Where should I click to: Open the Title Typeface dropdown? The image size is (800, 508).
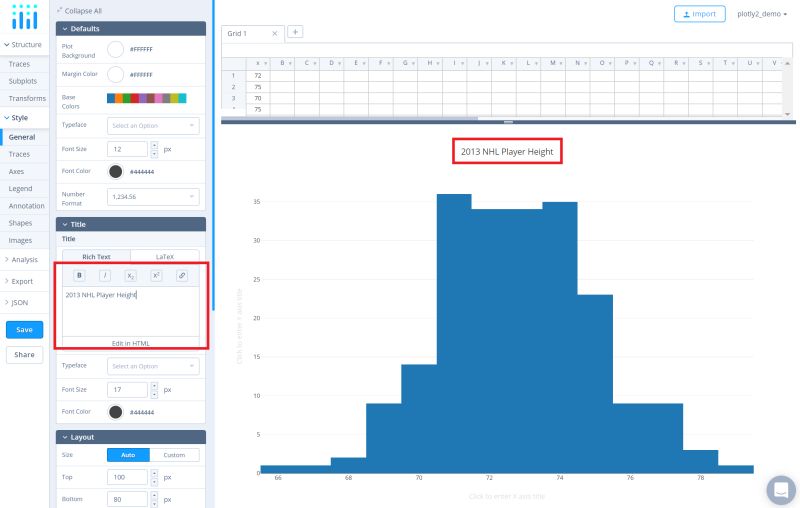click(x=153, y=366)
